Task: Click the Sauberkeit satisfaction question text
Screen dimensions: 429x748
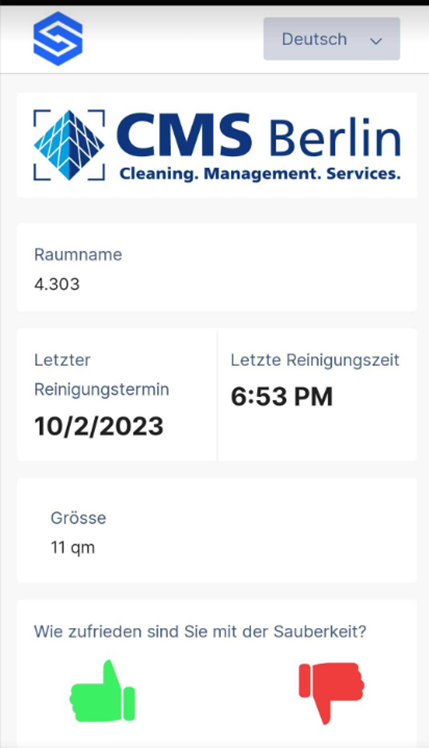Action: pos(200,632)
